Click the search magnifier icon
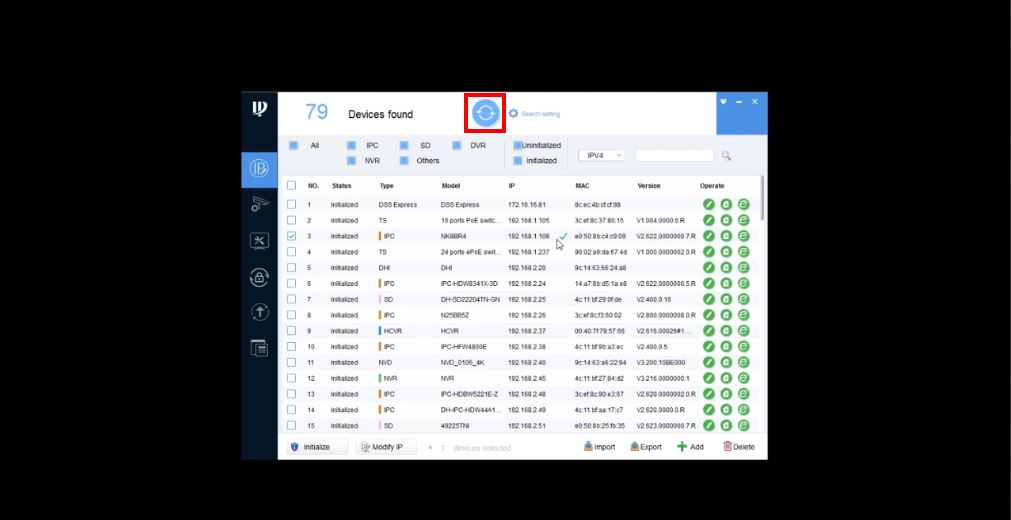Screen dimensions: 1011x520 726,155
